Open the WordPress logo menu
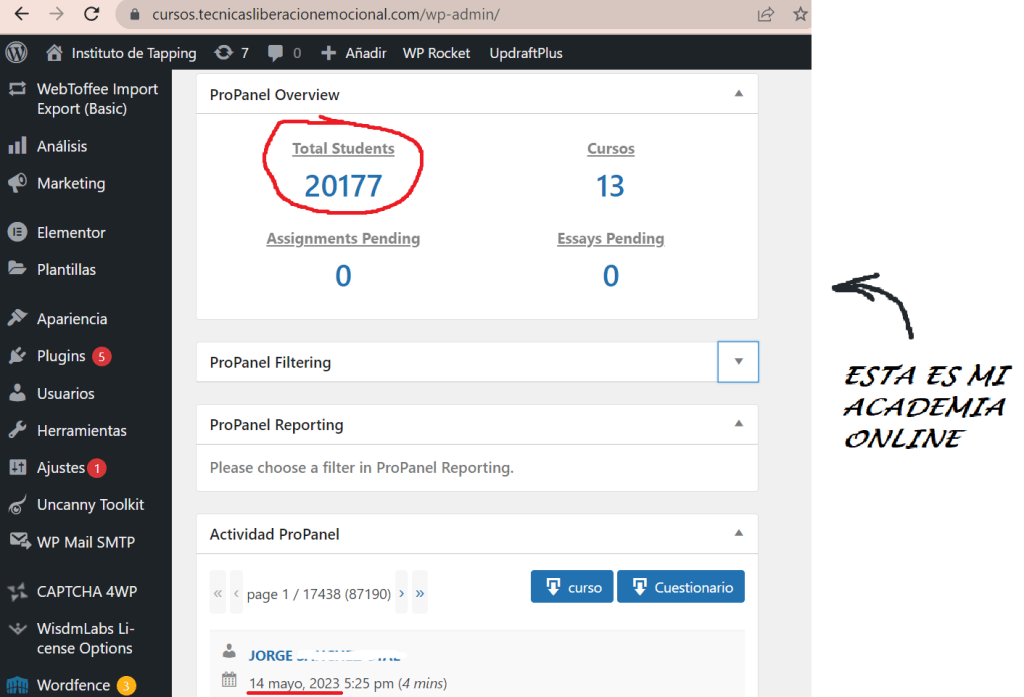Screen dimensions: 1024x697 coord(16,52)
